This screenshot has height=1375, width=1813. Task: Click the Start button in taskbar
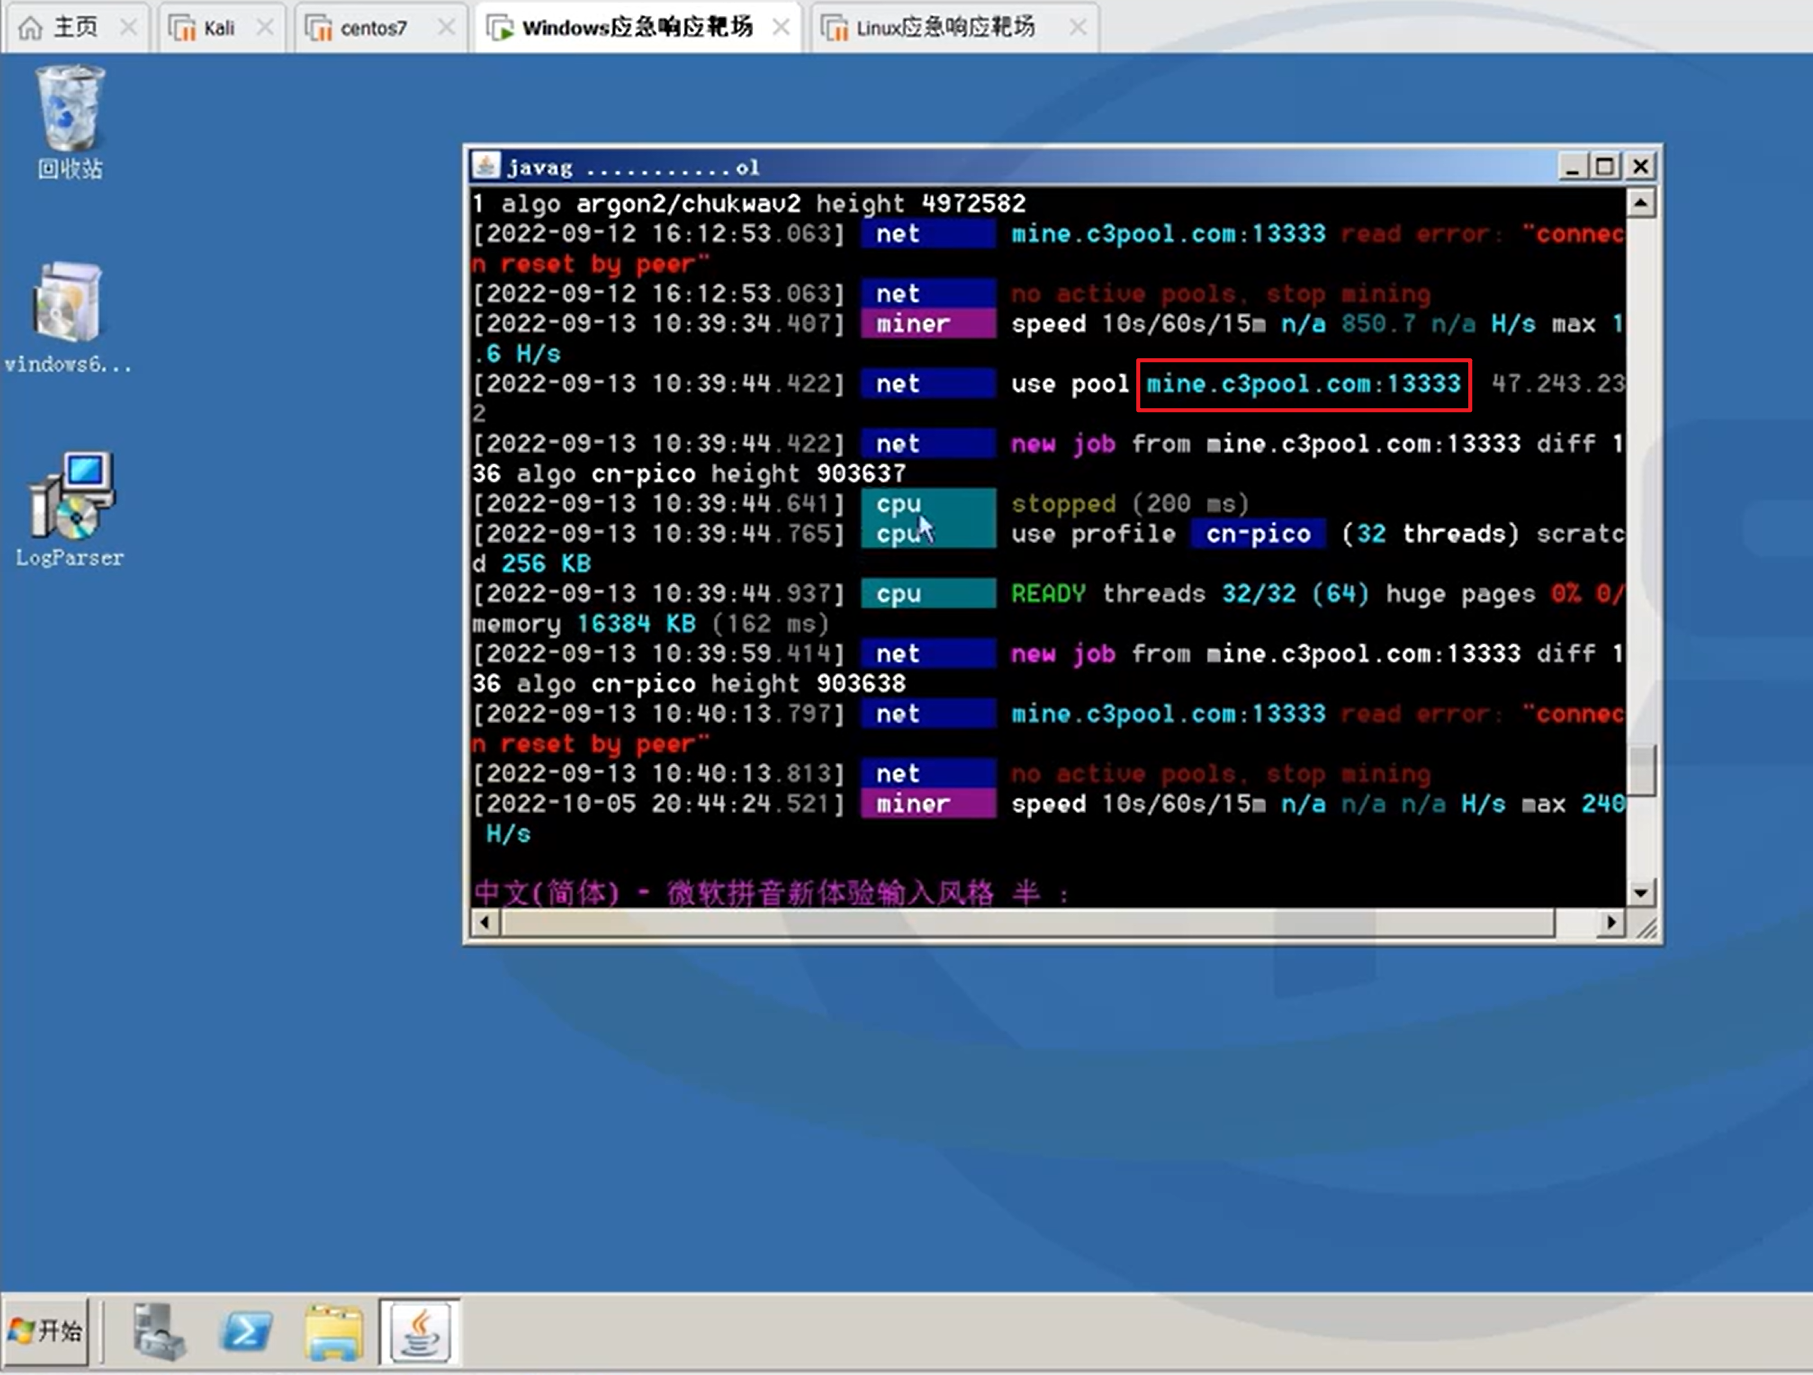coord(46,1330)
